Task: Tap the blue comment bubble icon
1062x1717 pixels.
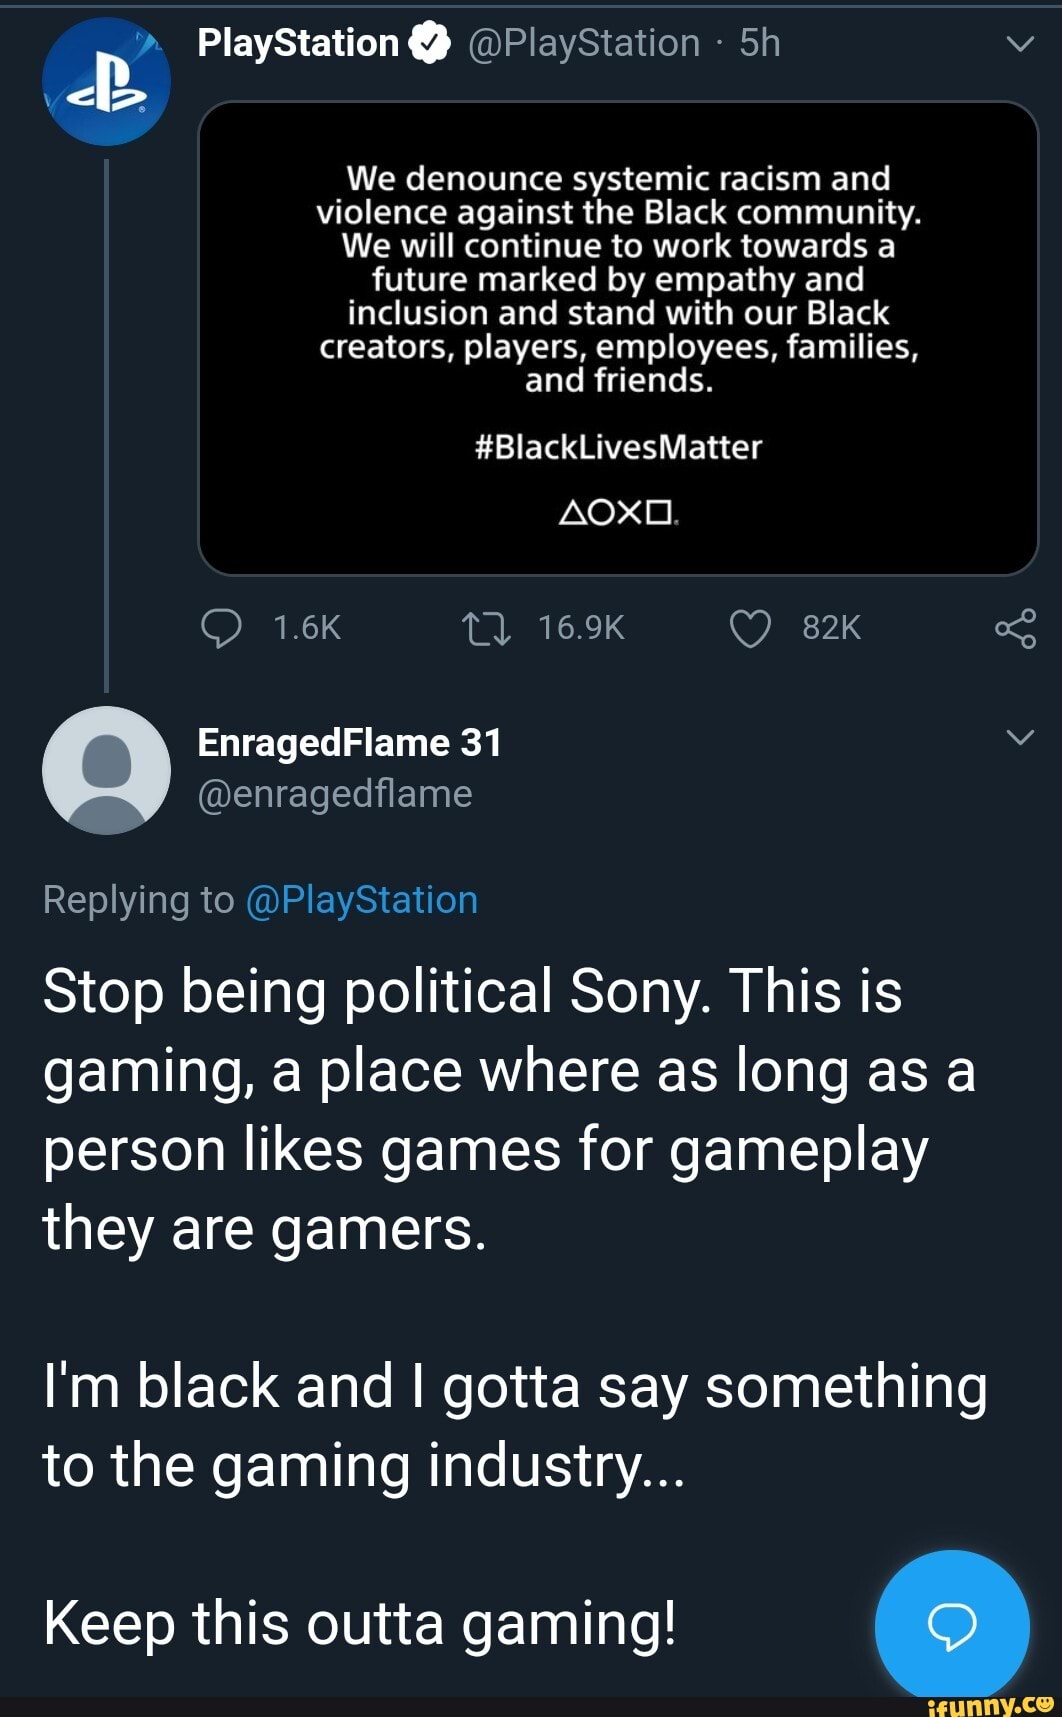Action: tap(951, 1623)
